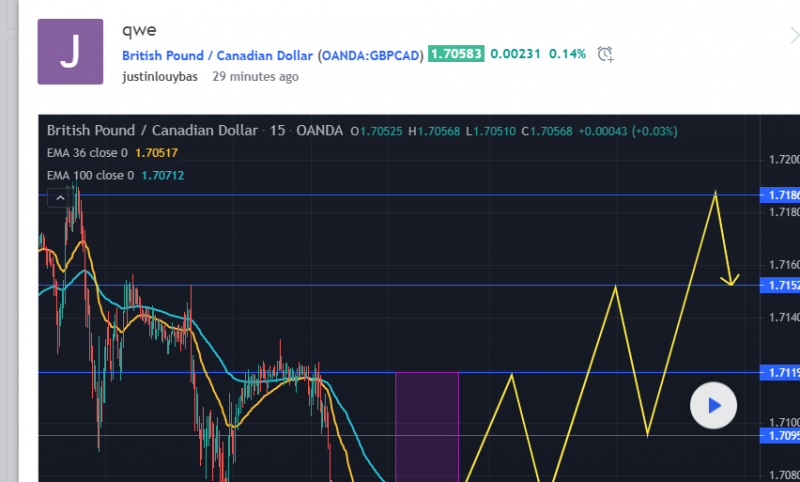Click the alarm clock alert icon
This screenshot has height=482, width=800.
tap(605, 54)
